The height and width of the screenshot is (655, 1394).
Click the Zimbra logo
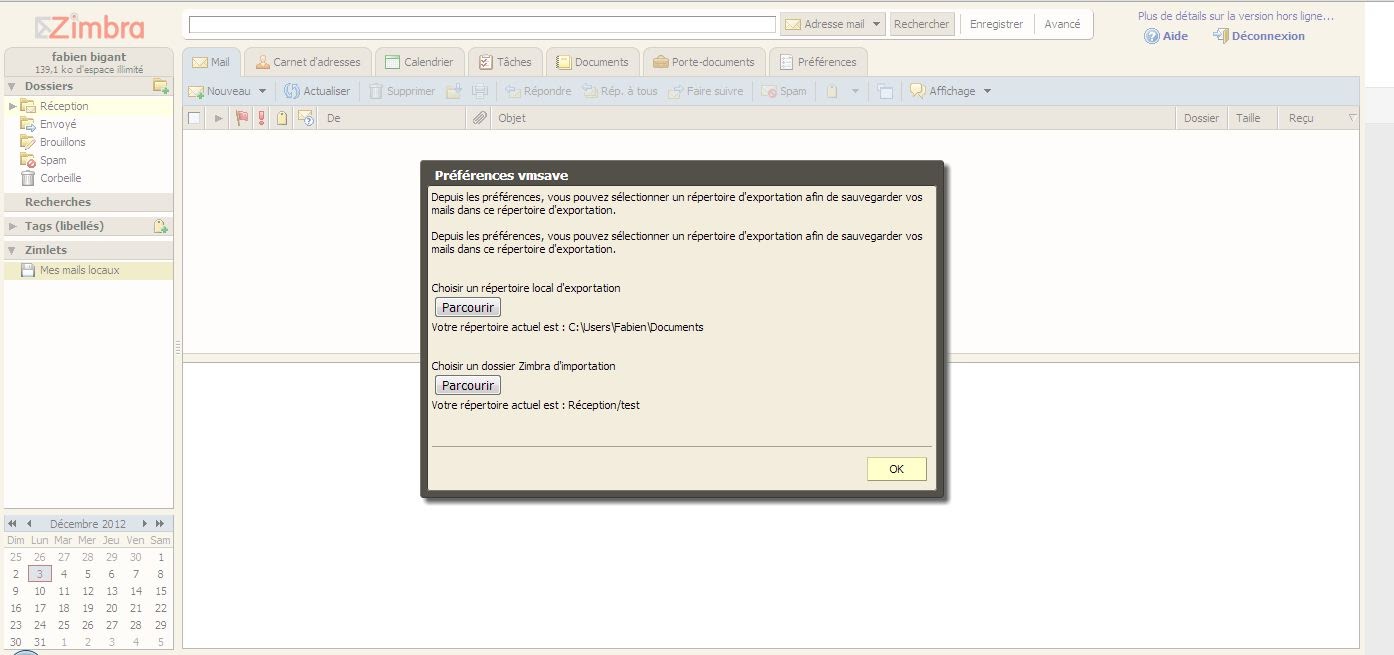point(89,27)
